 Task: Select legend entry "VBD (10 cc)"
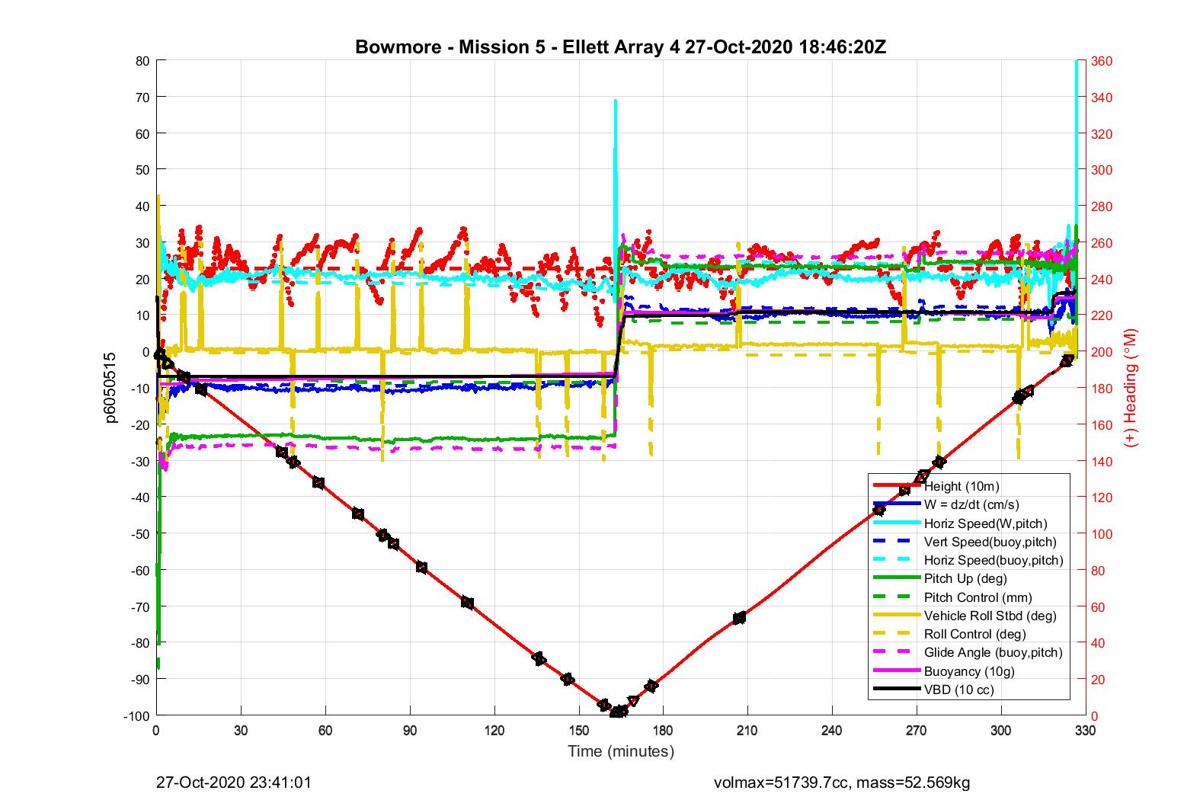click(957, 689)
